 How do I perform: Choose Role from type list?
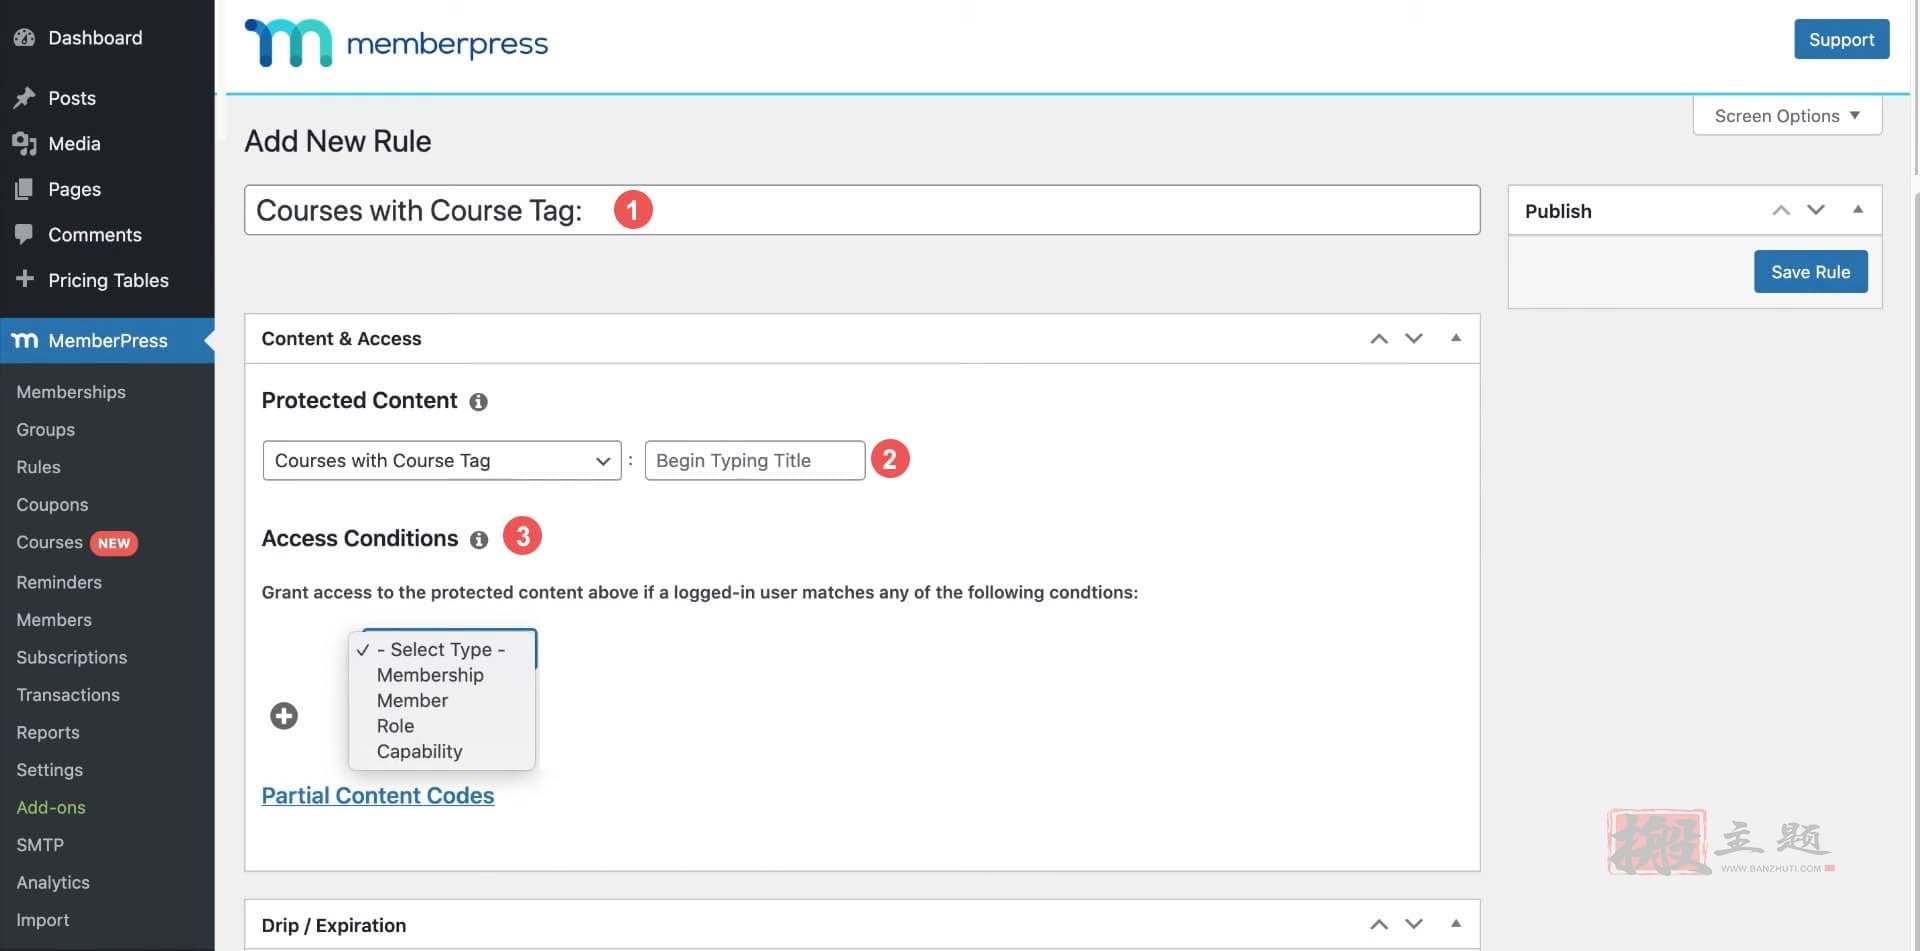coord(441,726)
